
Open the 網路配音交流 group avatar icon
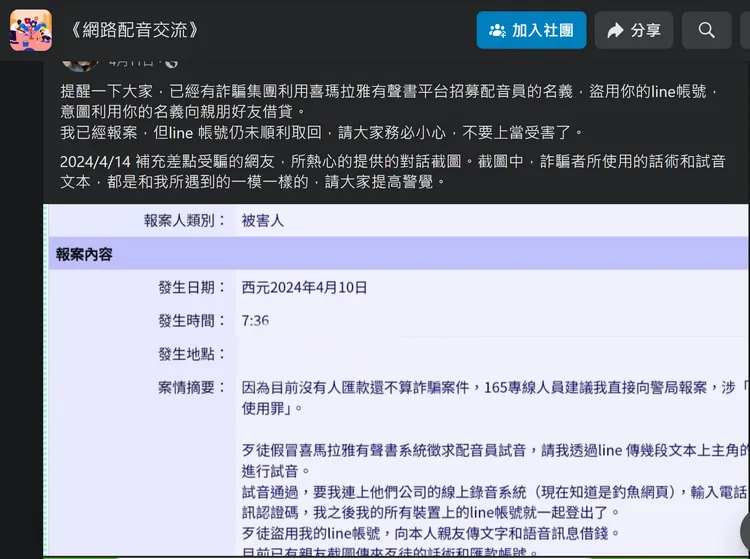(31, 30)
